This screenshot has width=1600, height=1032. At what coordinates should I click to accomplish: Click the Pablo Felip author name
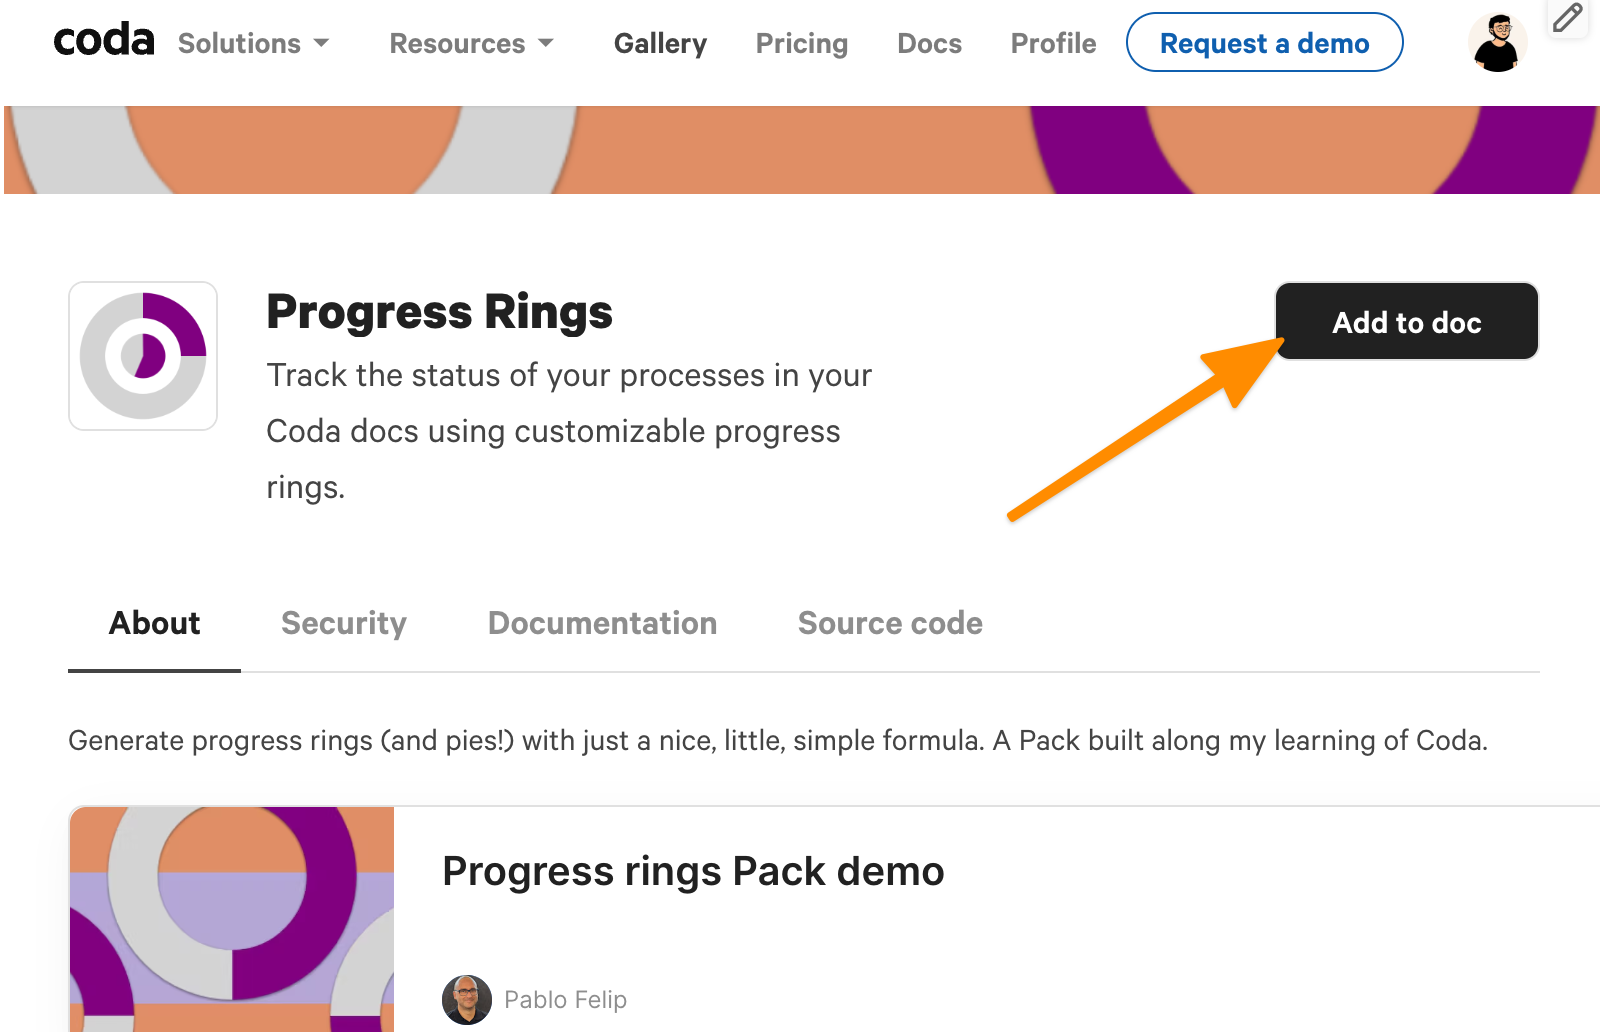[x=565, y=999]
